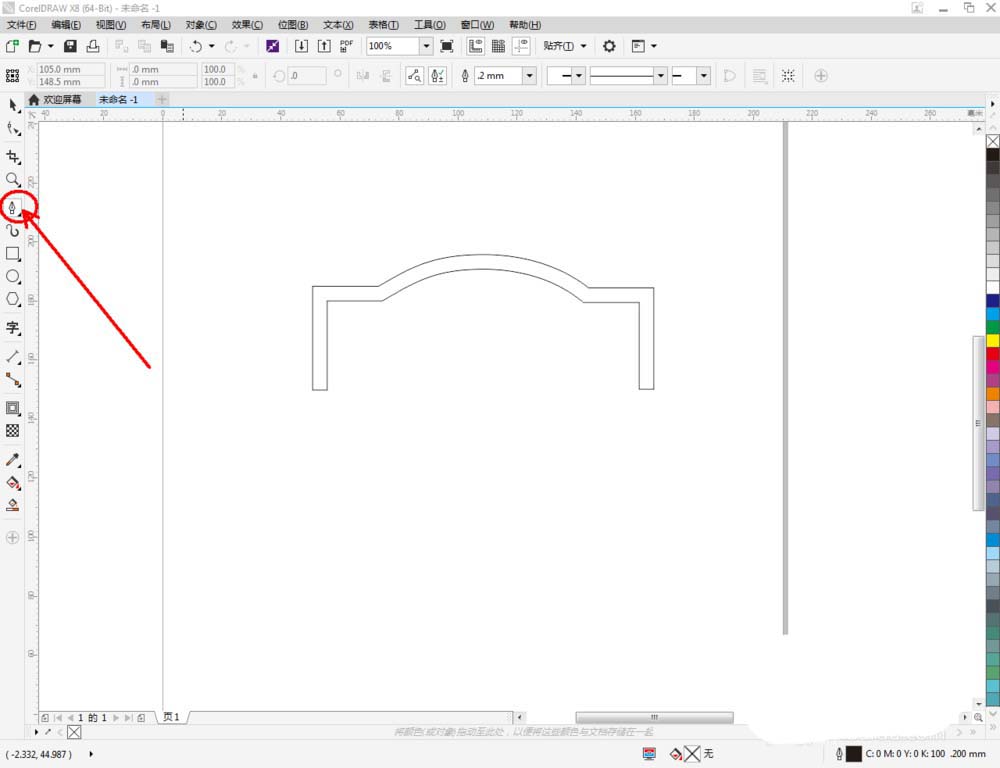Open the 视图(V) menu

pos(111,25)
